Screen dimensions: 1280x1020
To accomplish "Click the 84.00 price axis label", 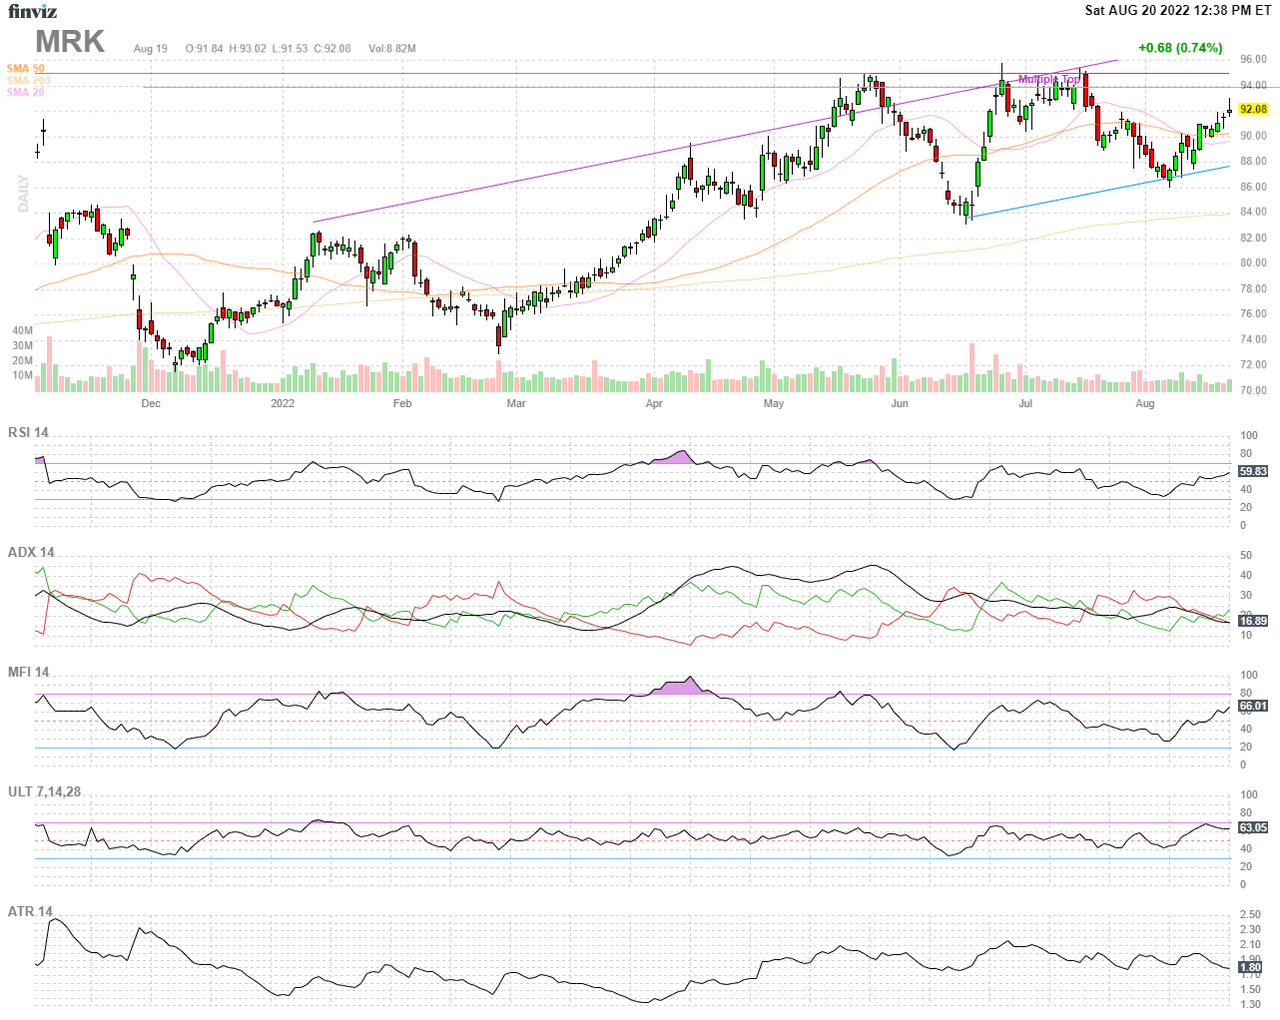I will pos(1253,212).
